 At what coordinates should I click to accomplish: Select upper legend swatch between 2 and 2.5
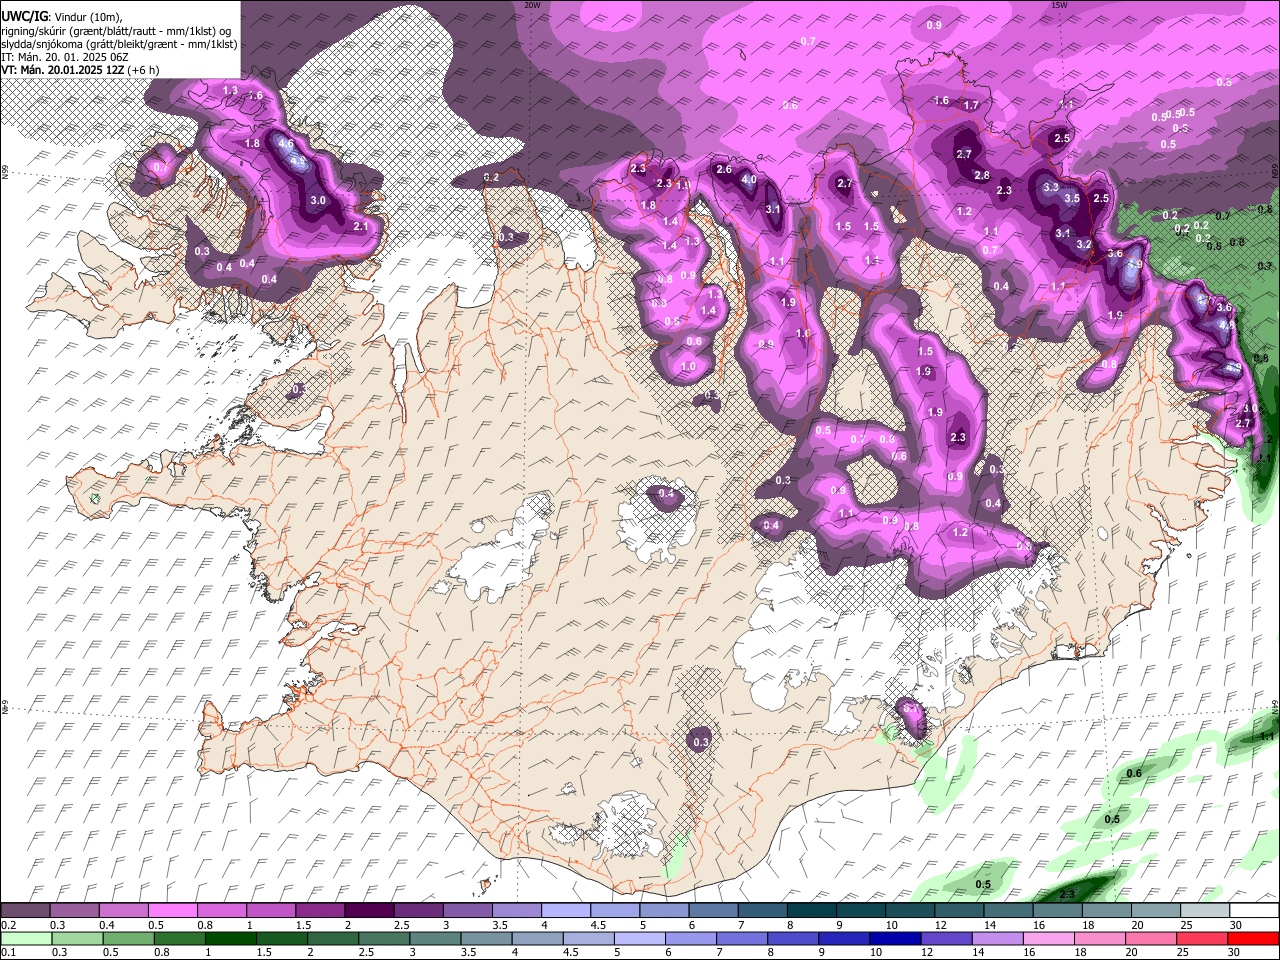[x=369, y=911]
